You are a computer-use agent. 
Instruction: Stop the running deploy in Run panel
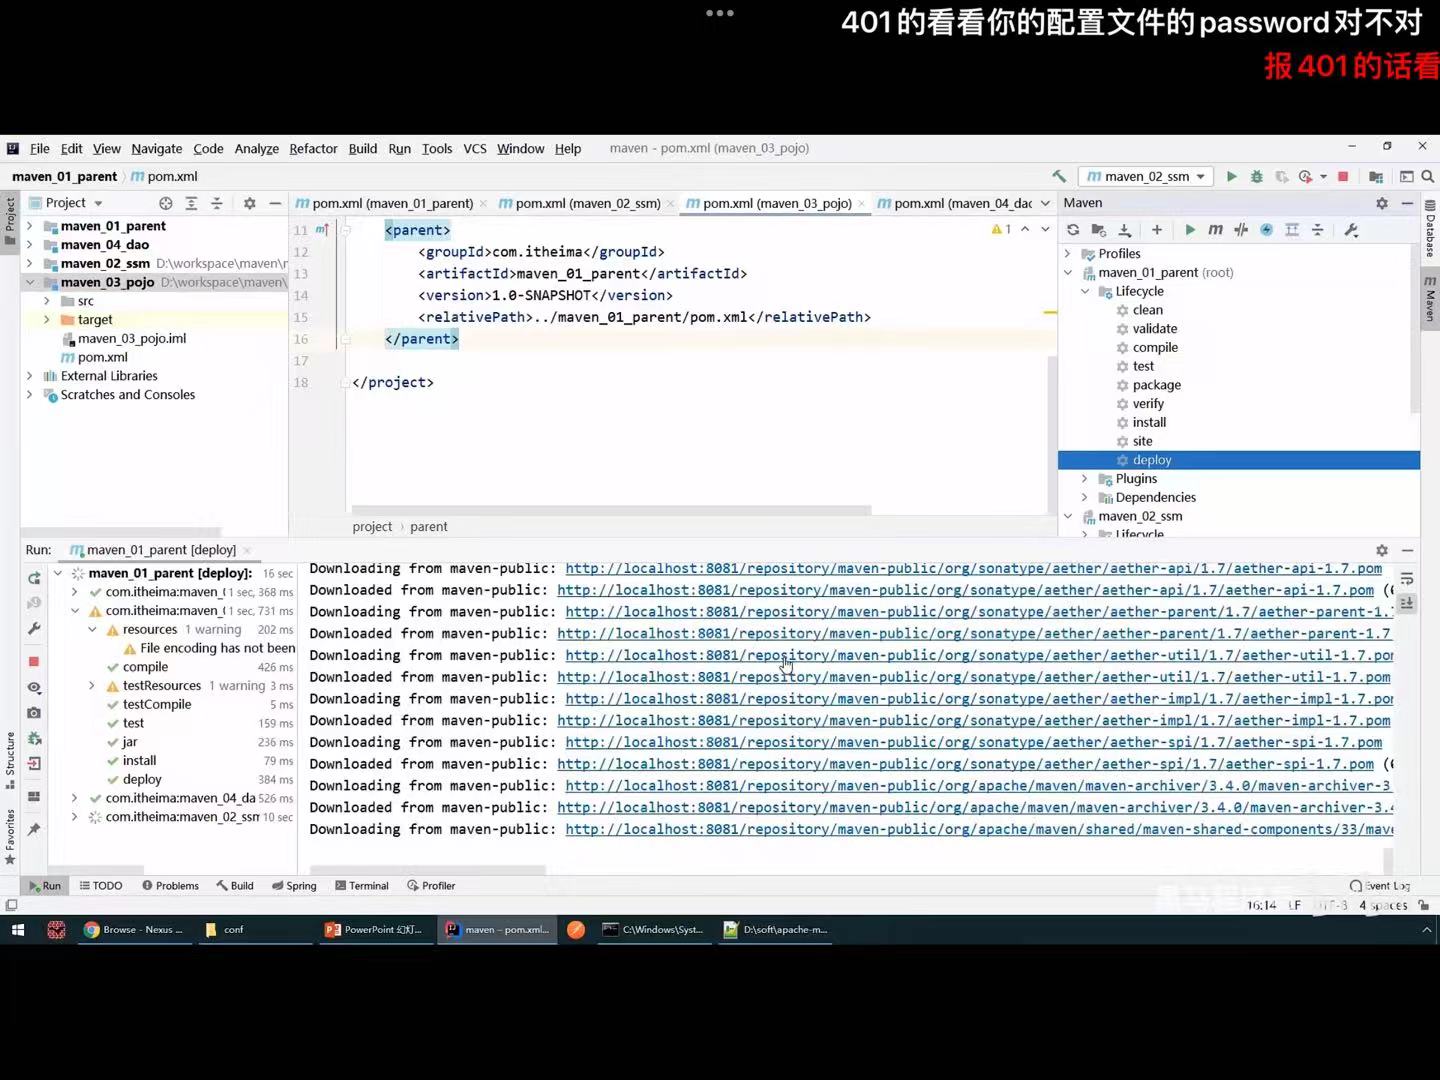[x=34, y=661]
